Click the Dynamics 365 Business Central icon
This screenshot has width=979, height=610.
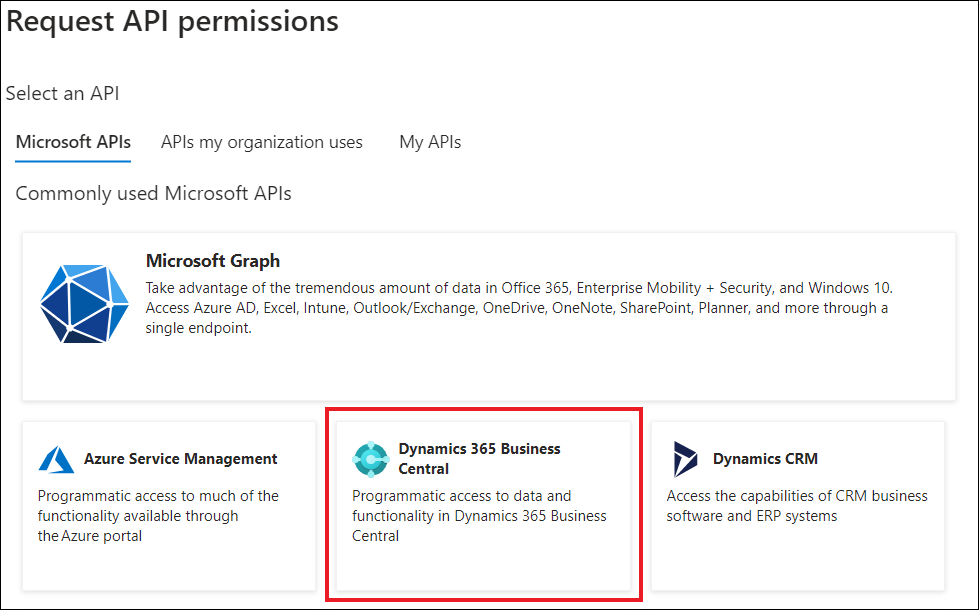pos(371,459)
